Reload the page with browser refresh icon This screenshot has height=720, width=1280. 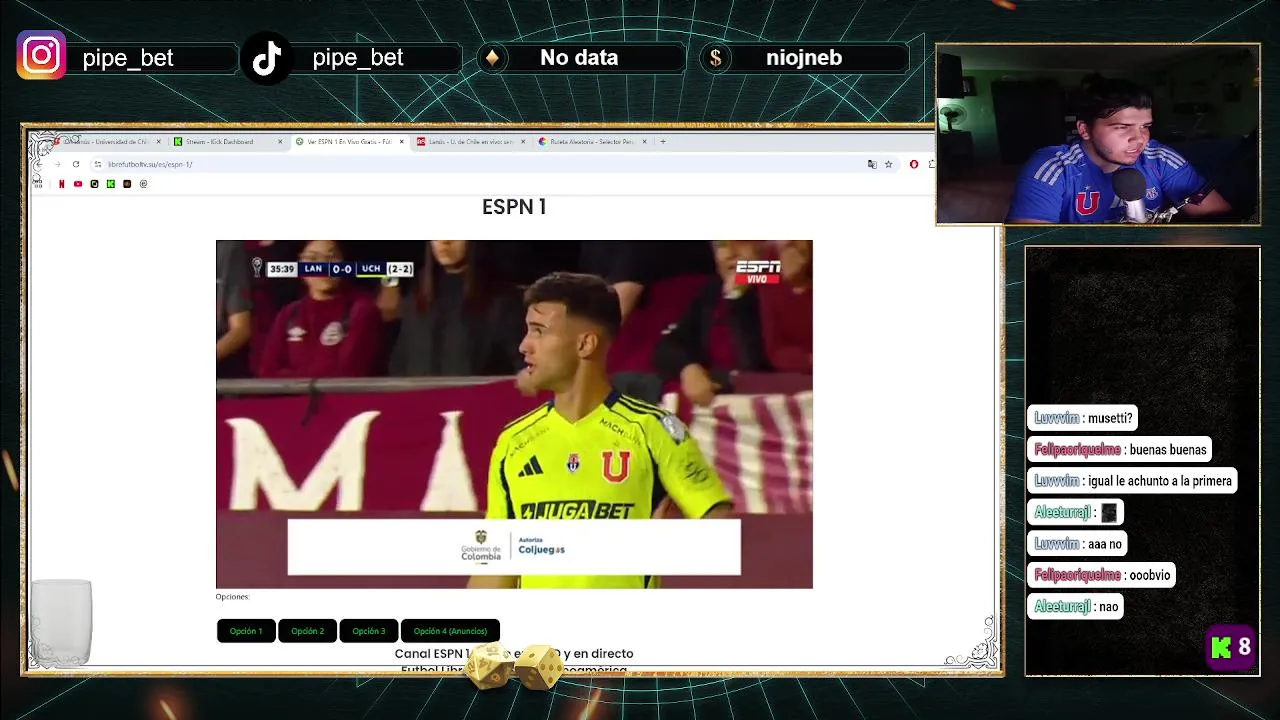tap(76, 164)
